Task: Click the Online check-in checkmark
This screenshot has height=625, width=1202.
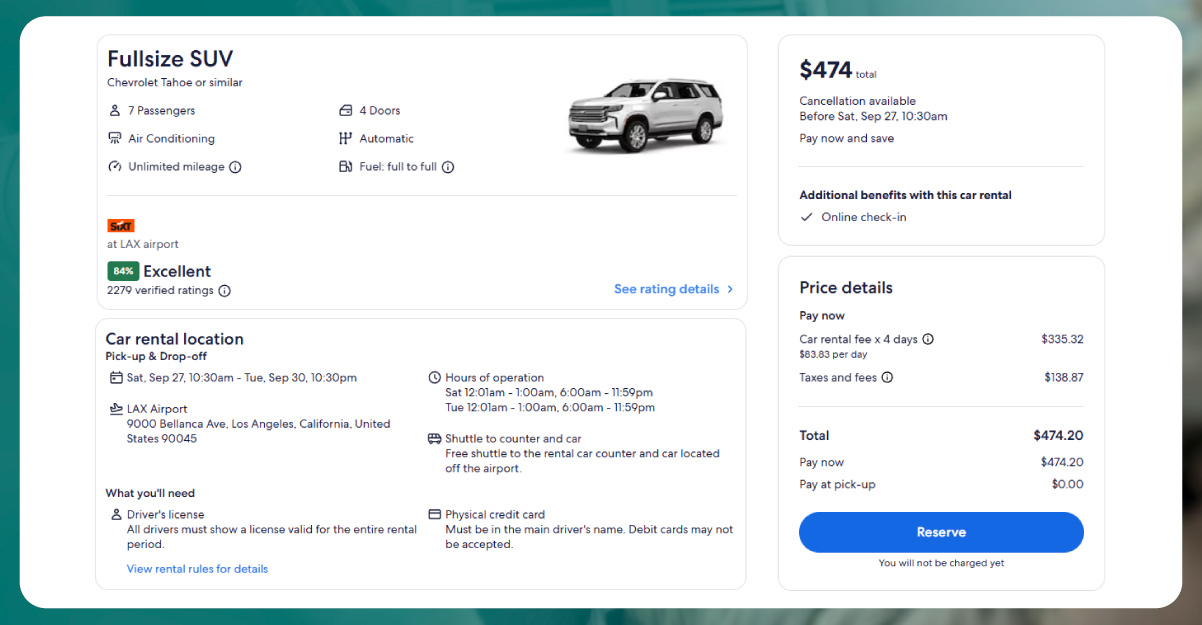Action: [x=807, y=217]
